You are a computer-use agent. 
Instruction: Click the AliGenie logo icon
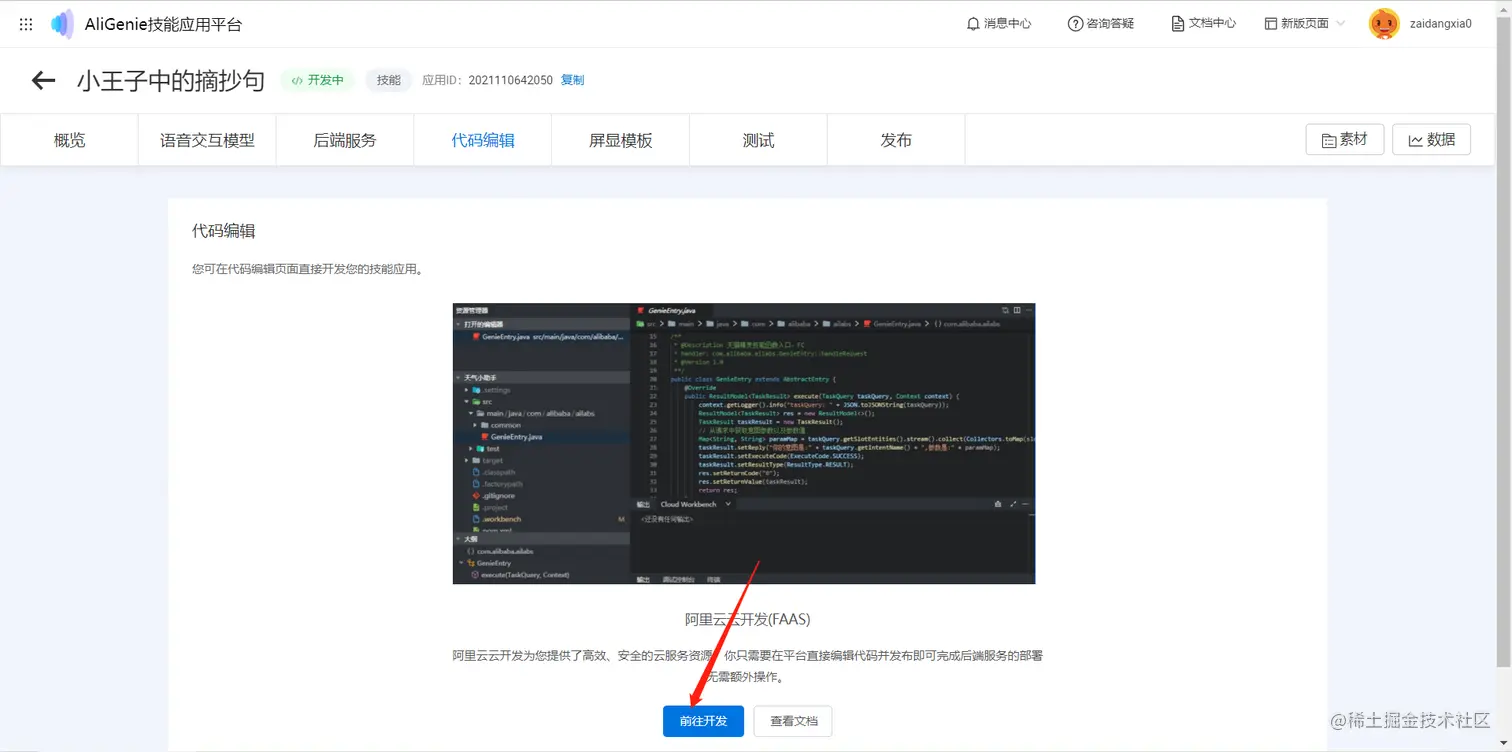click(62, 24)
